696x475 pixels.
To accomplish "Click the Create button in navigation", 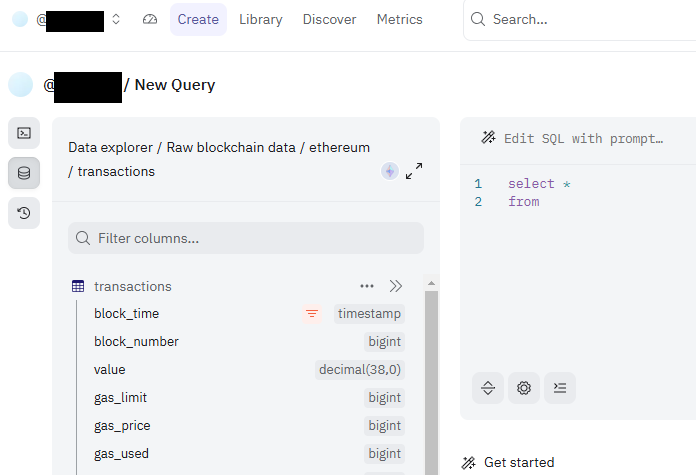I will [x=198, y=19].
